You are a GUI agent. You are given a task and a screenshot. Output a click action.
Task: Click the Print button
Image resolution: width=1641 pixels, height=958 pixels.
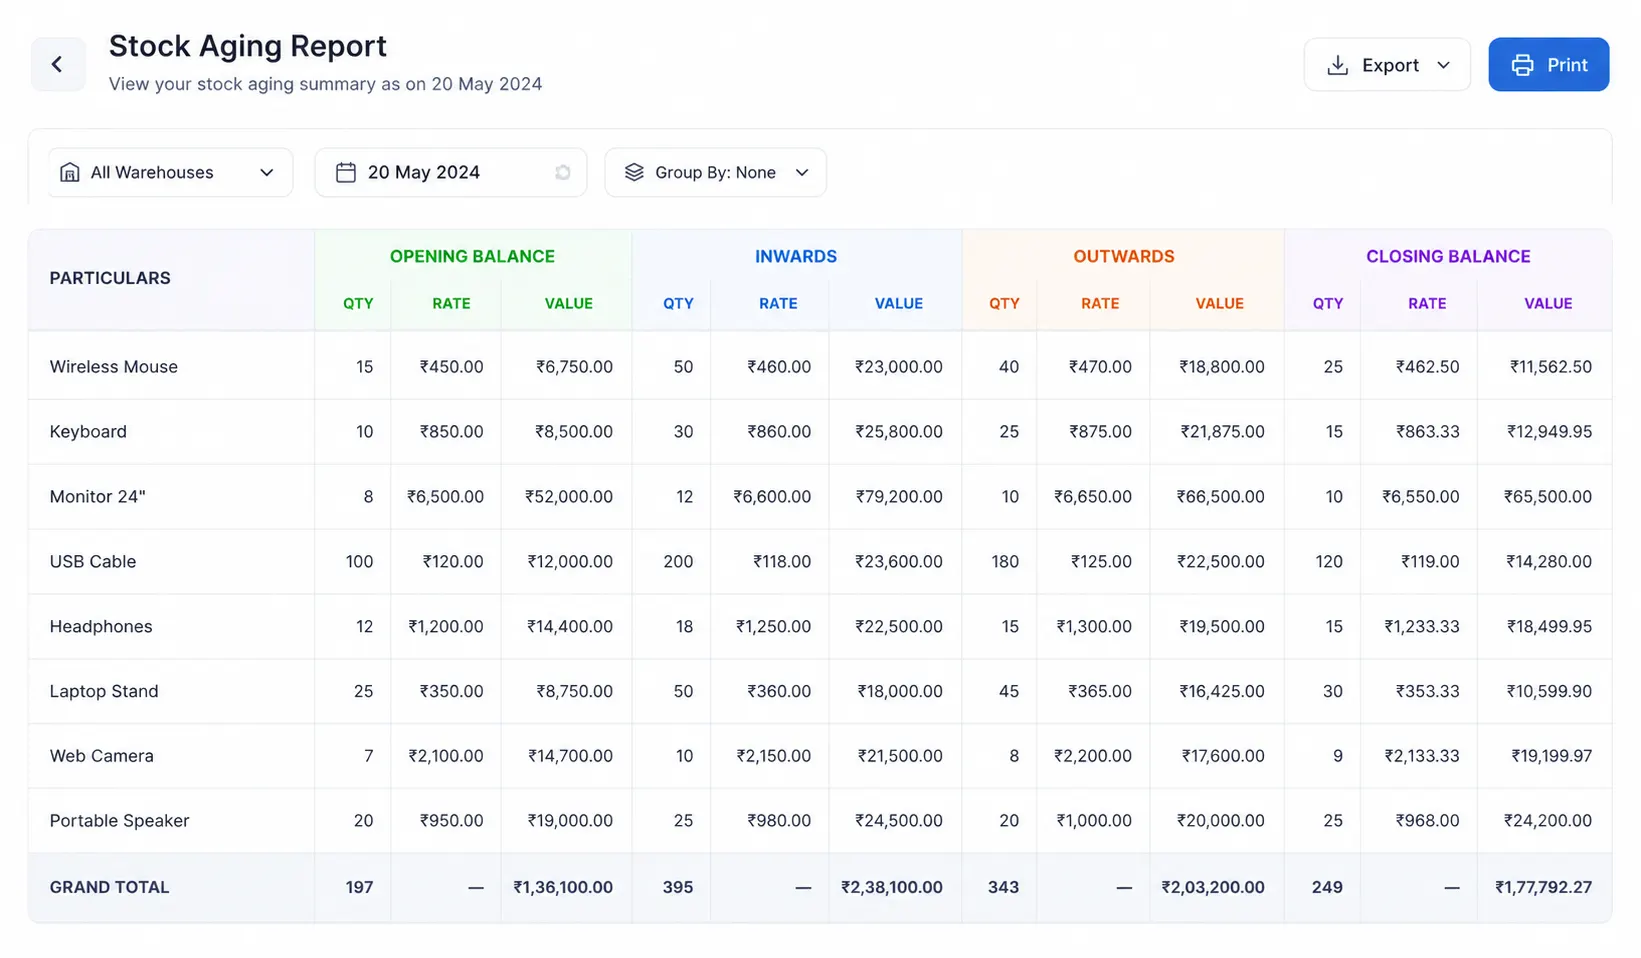[1548, 65]
